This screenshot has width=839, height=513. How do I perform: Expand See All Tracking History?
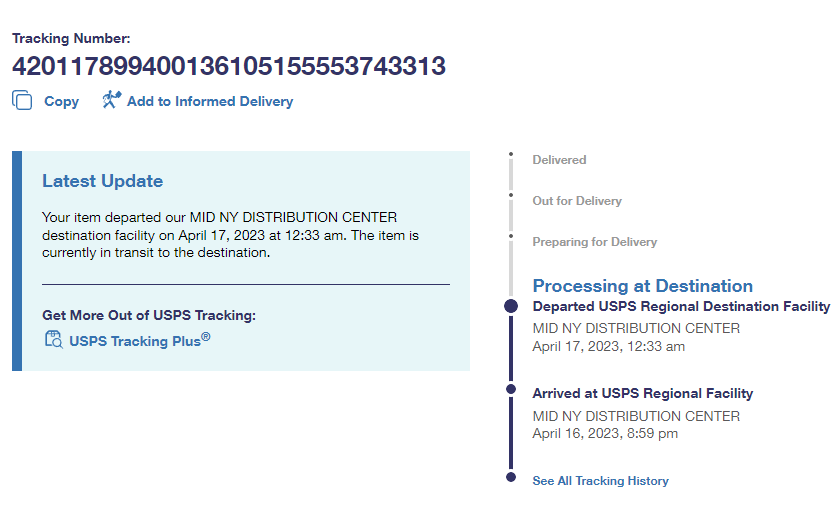[x=600, y=481]
